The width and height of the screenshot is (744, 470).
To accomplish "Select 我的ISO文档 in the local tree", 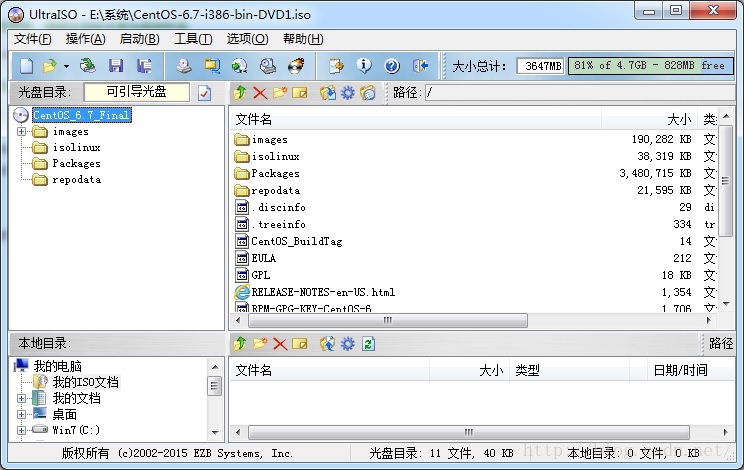I will (86, 382).
